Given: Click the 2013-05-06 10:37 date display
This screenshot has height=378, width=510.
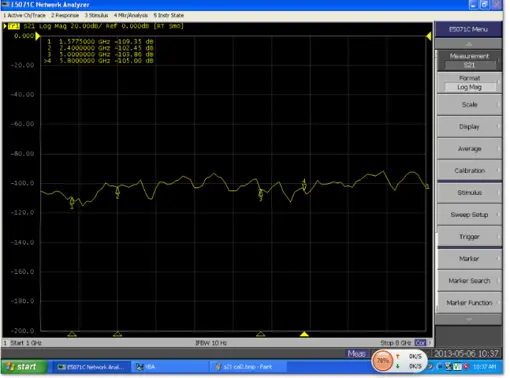Looking at the screenshot, I should point(466,353).
